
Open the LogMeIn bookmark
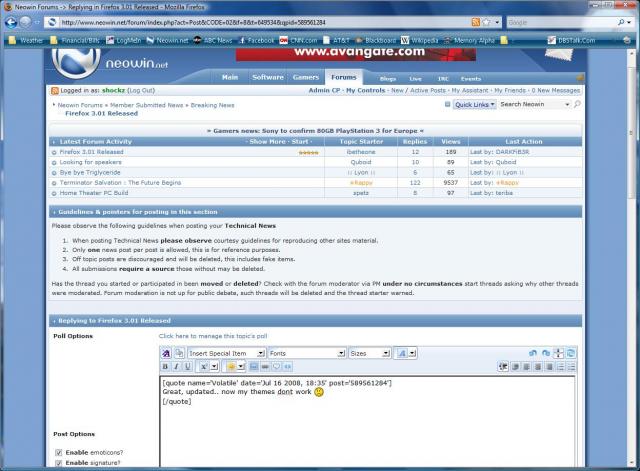[124, 40]
